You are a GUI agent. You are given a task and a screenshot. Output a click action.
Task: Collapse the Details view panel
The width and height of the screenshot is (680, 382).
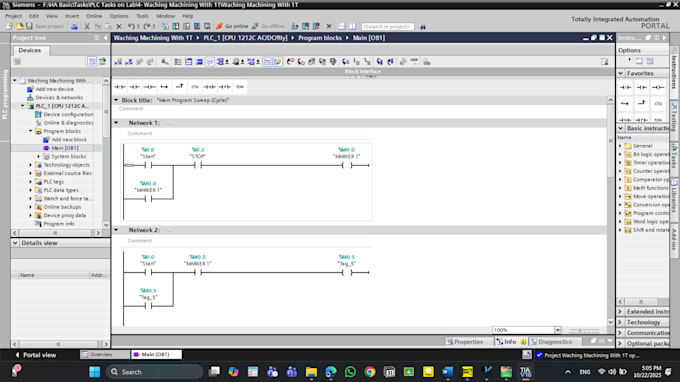click(x=15, y=243)
